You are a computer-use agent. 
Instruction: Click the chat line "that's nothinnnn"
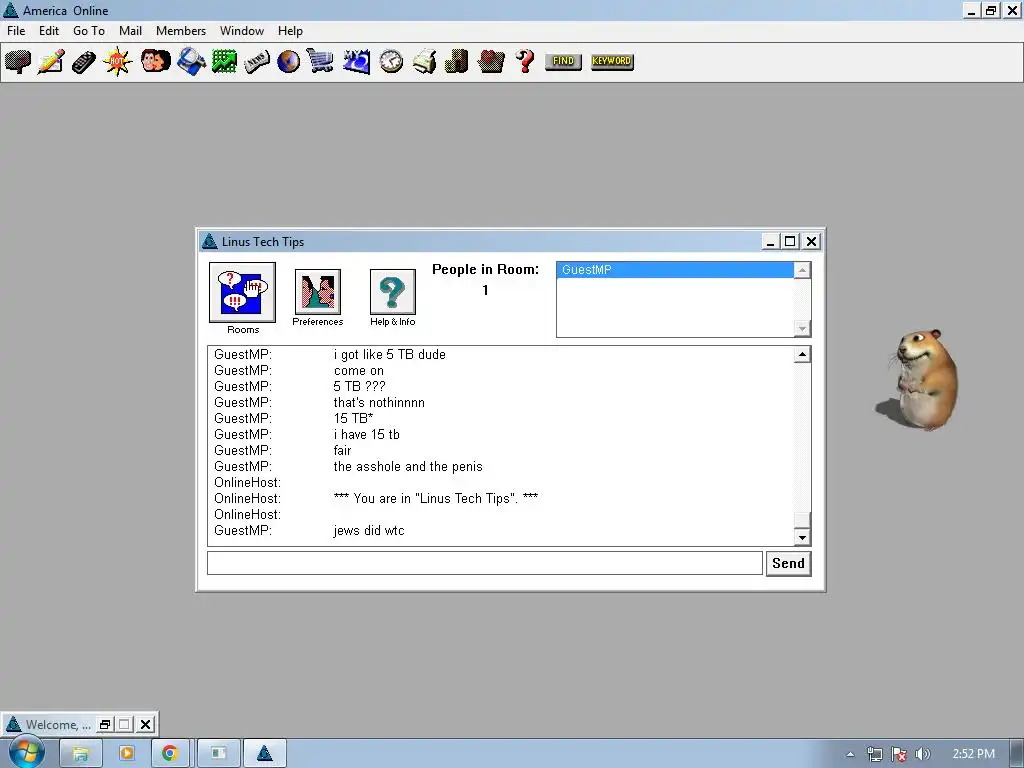click(x=379, y=402)
